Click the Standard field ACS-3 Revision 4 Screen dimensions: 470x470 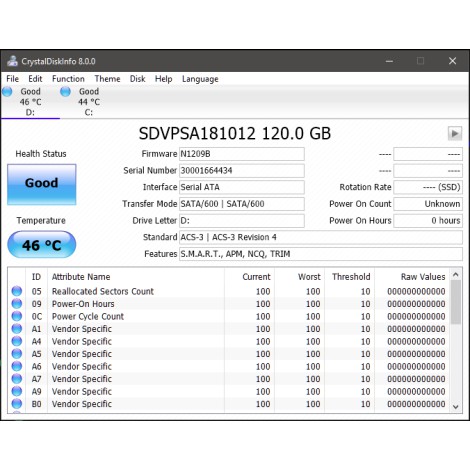coord(321,237)
